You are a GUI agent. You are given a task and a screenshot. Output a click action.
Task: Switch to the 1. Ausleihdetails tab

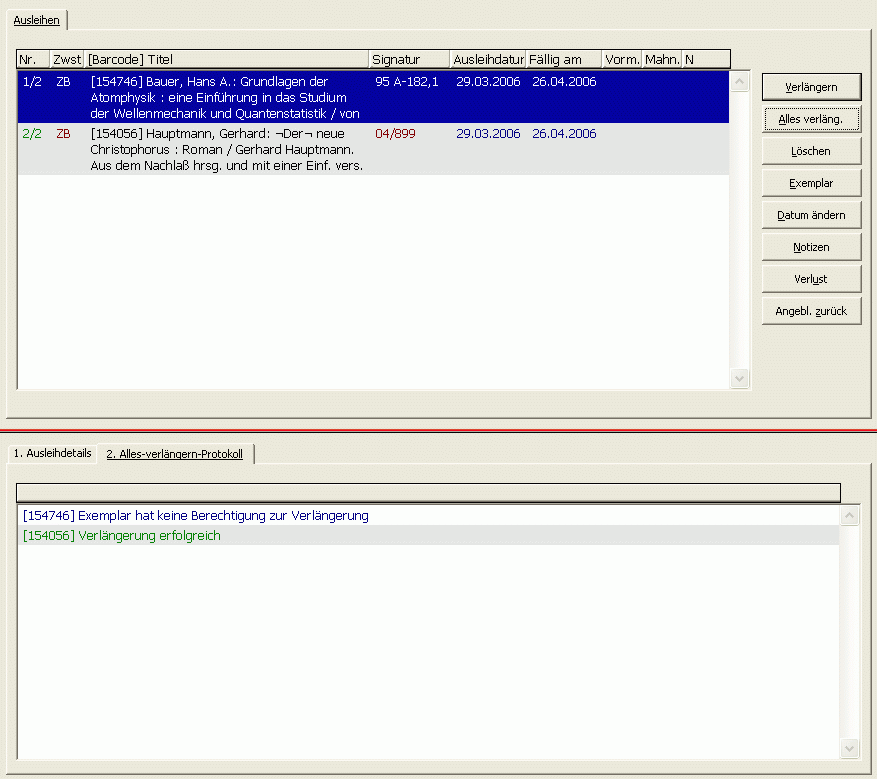[53, 453]
